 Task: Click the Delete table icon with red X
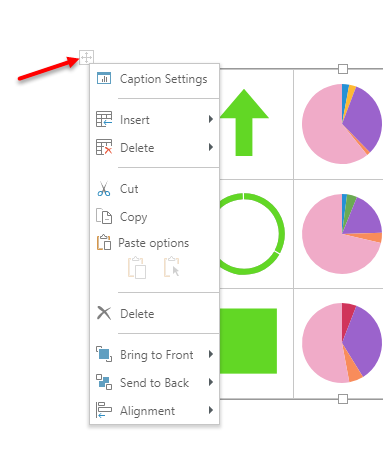[x=104, y=147]
